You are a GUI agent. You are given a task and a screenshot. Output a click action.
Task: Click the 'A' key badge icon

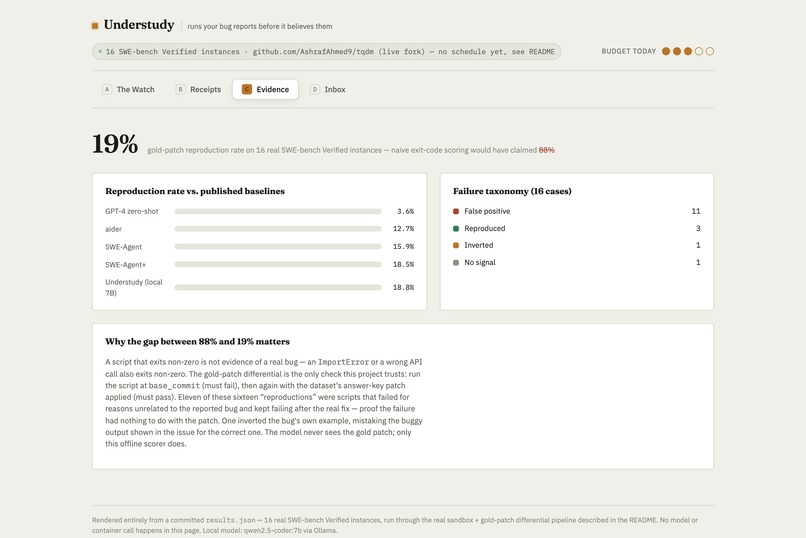pyautogui.click(x=107, y=89)
